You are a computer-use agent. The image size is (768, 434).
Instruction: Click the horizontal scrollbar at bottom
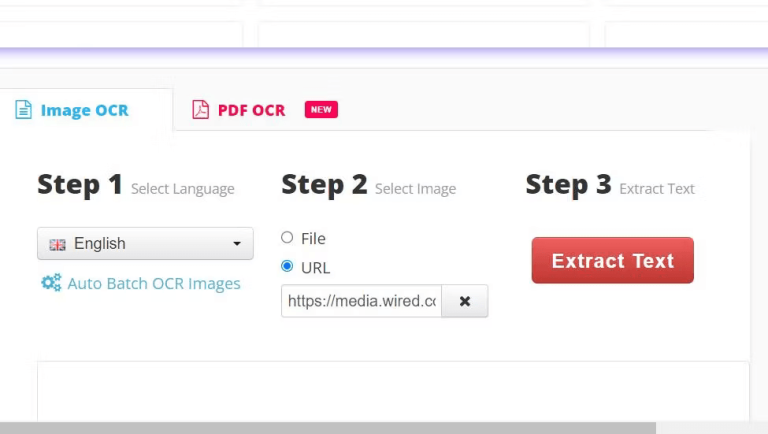click(328, 428)
